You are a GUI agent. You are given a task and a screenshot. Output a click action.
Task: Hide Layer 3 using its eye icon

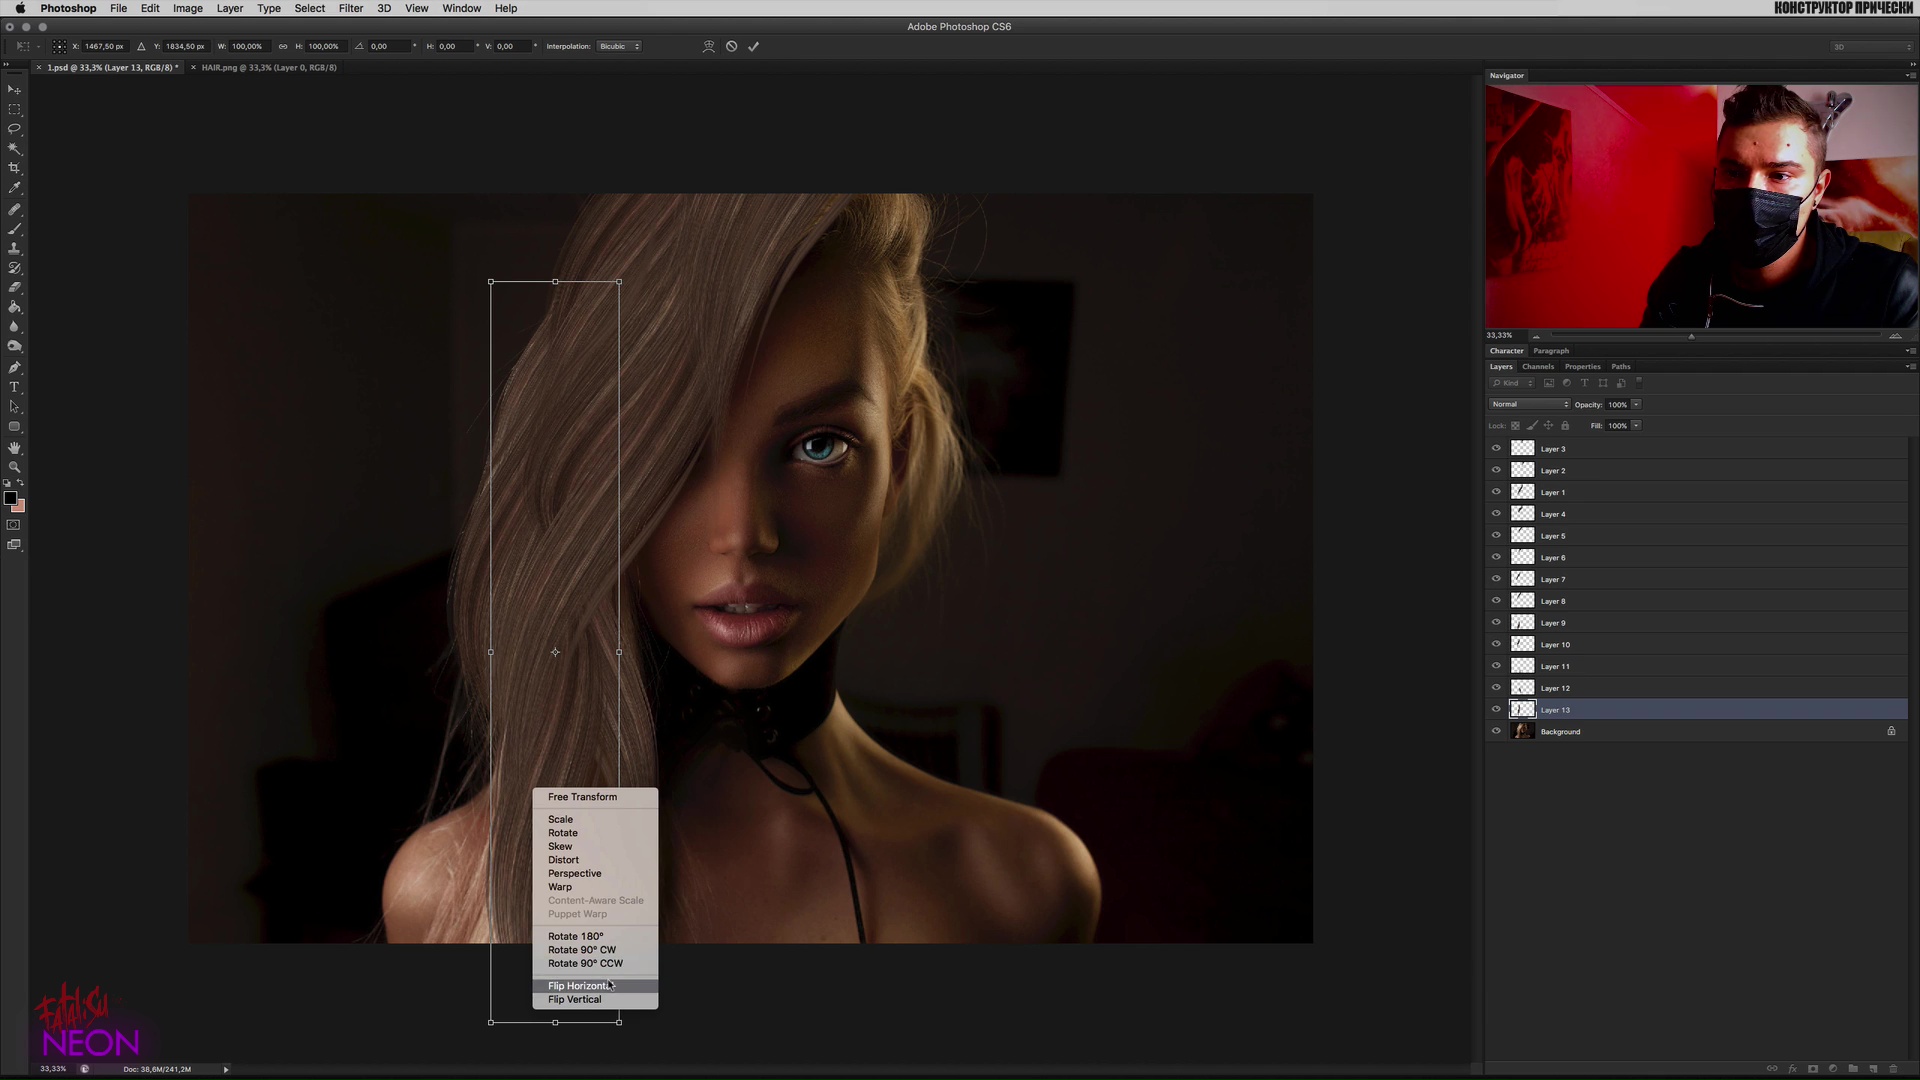1496,449
